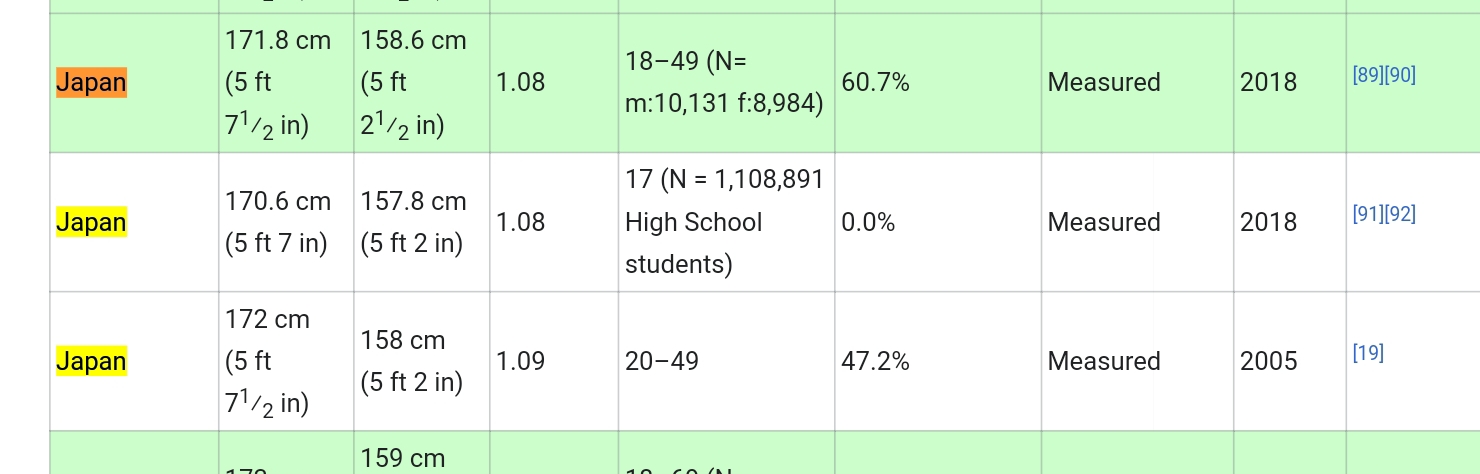Click Measured in the 60.7% row
The image size is (1480, 474).
(x=1104, y=82)
